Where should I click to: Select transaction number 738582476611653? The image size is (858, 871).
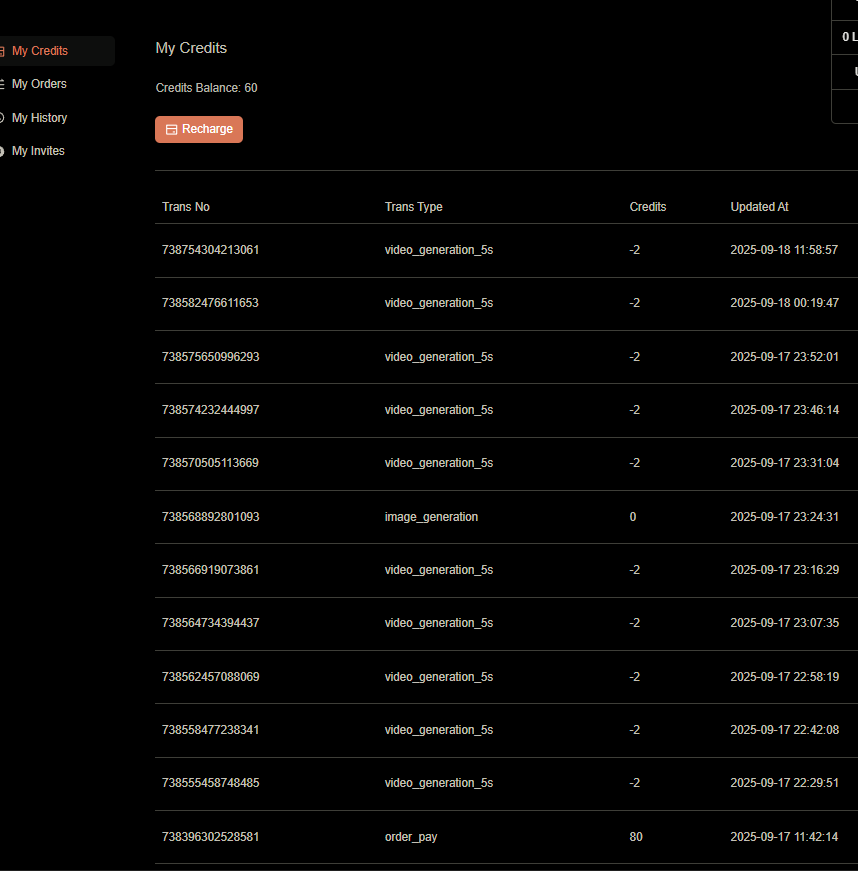[x=210, y=303]
